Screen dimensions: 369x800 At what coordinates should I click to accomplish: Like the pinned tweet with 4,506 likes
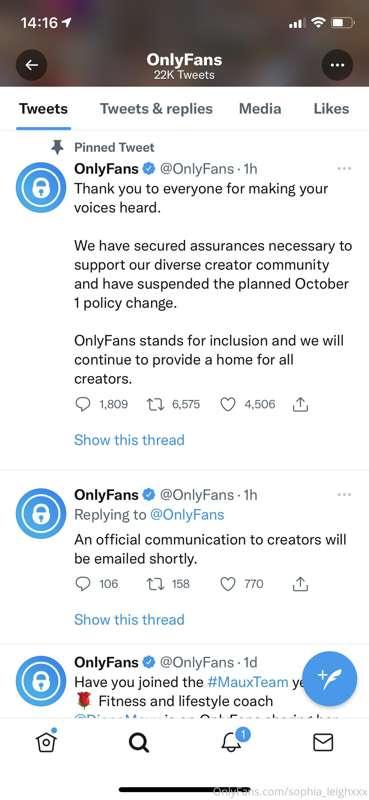pos(228,405)
